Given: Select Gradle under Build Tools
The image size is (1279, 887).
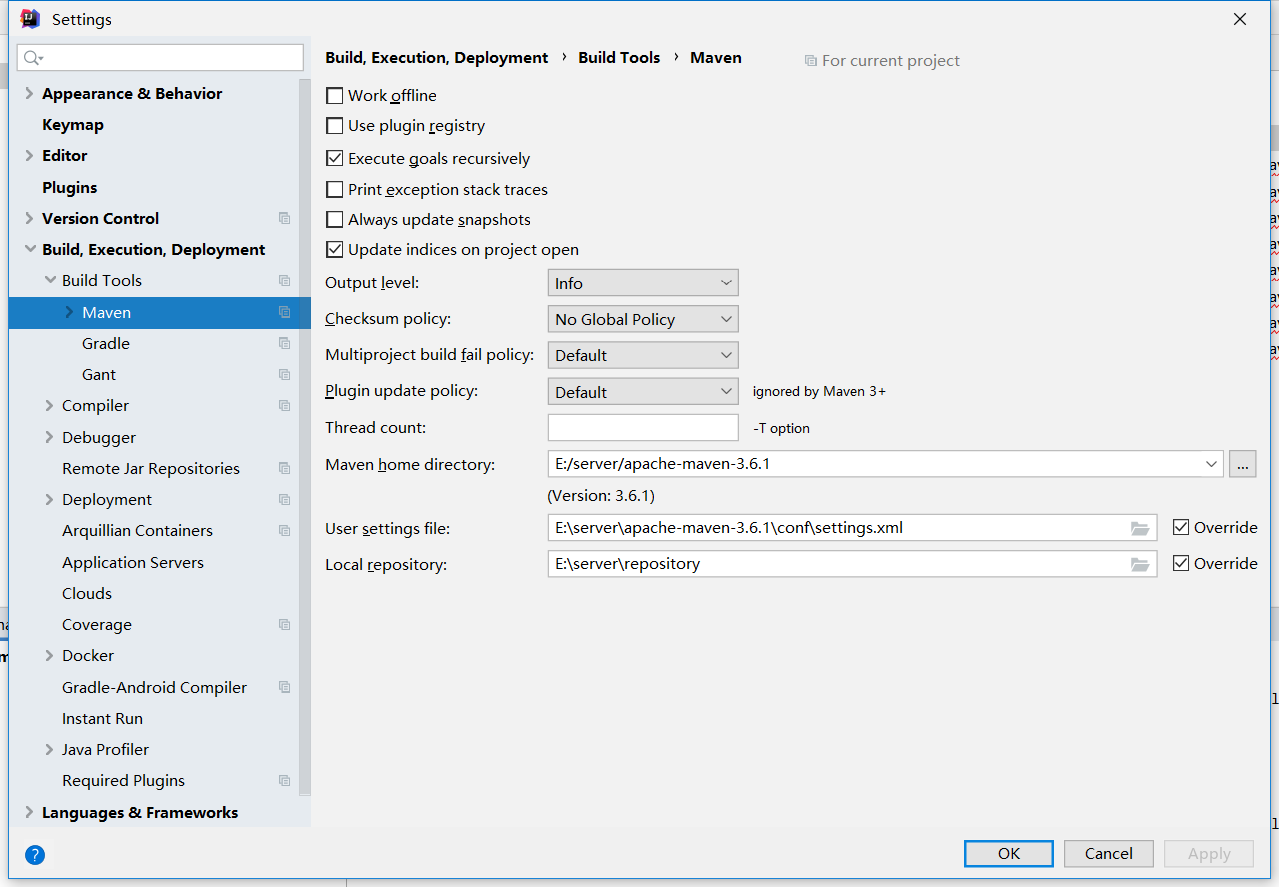Looking at the screenshot, I should point(106,343).
